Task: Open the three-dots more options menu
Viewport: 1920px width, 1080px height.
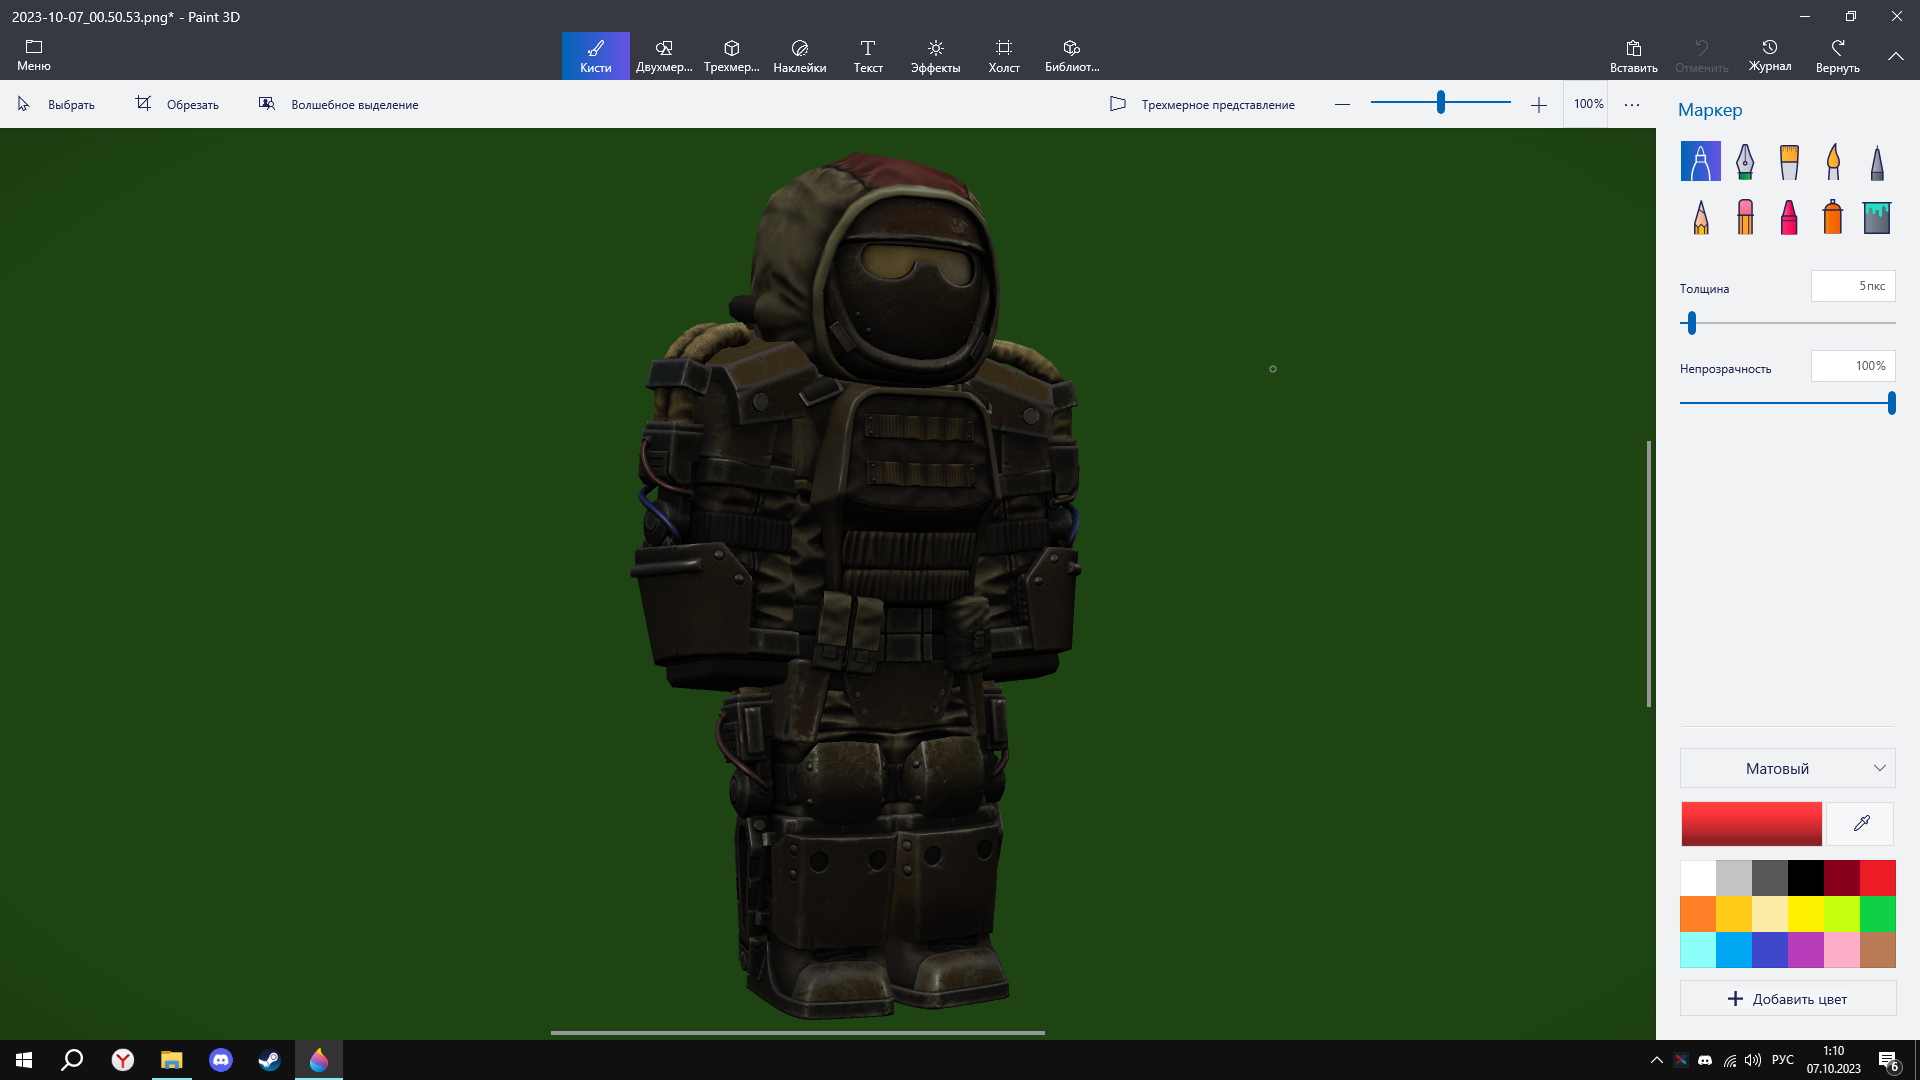Action: click(x=1632, y=104)
